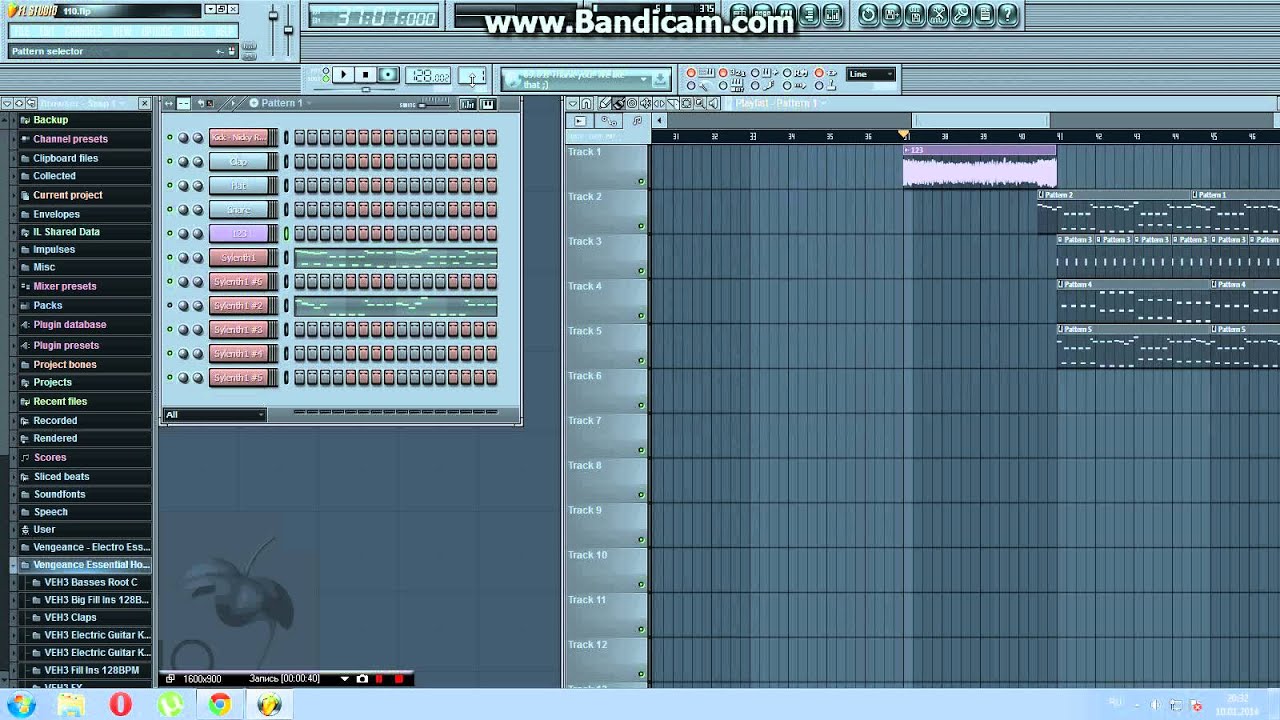Show the audio clips focus tab icon
Image resolution: width=1280 pixels, height=720 pixels.
click(x=580, y=121)
